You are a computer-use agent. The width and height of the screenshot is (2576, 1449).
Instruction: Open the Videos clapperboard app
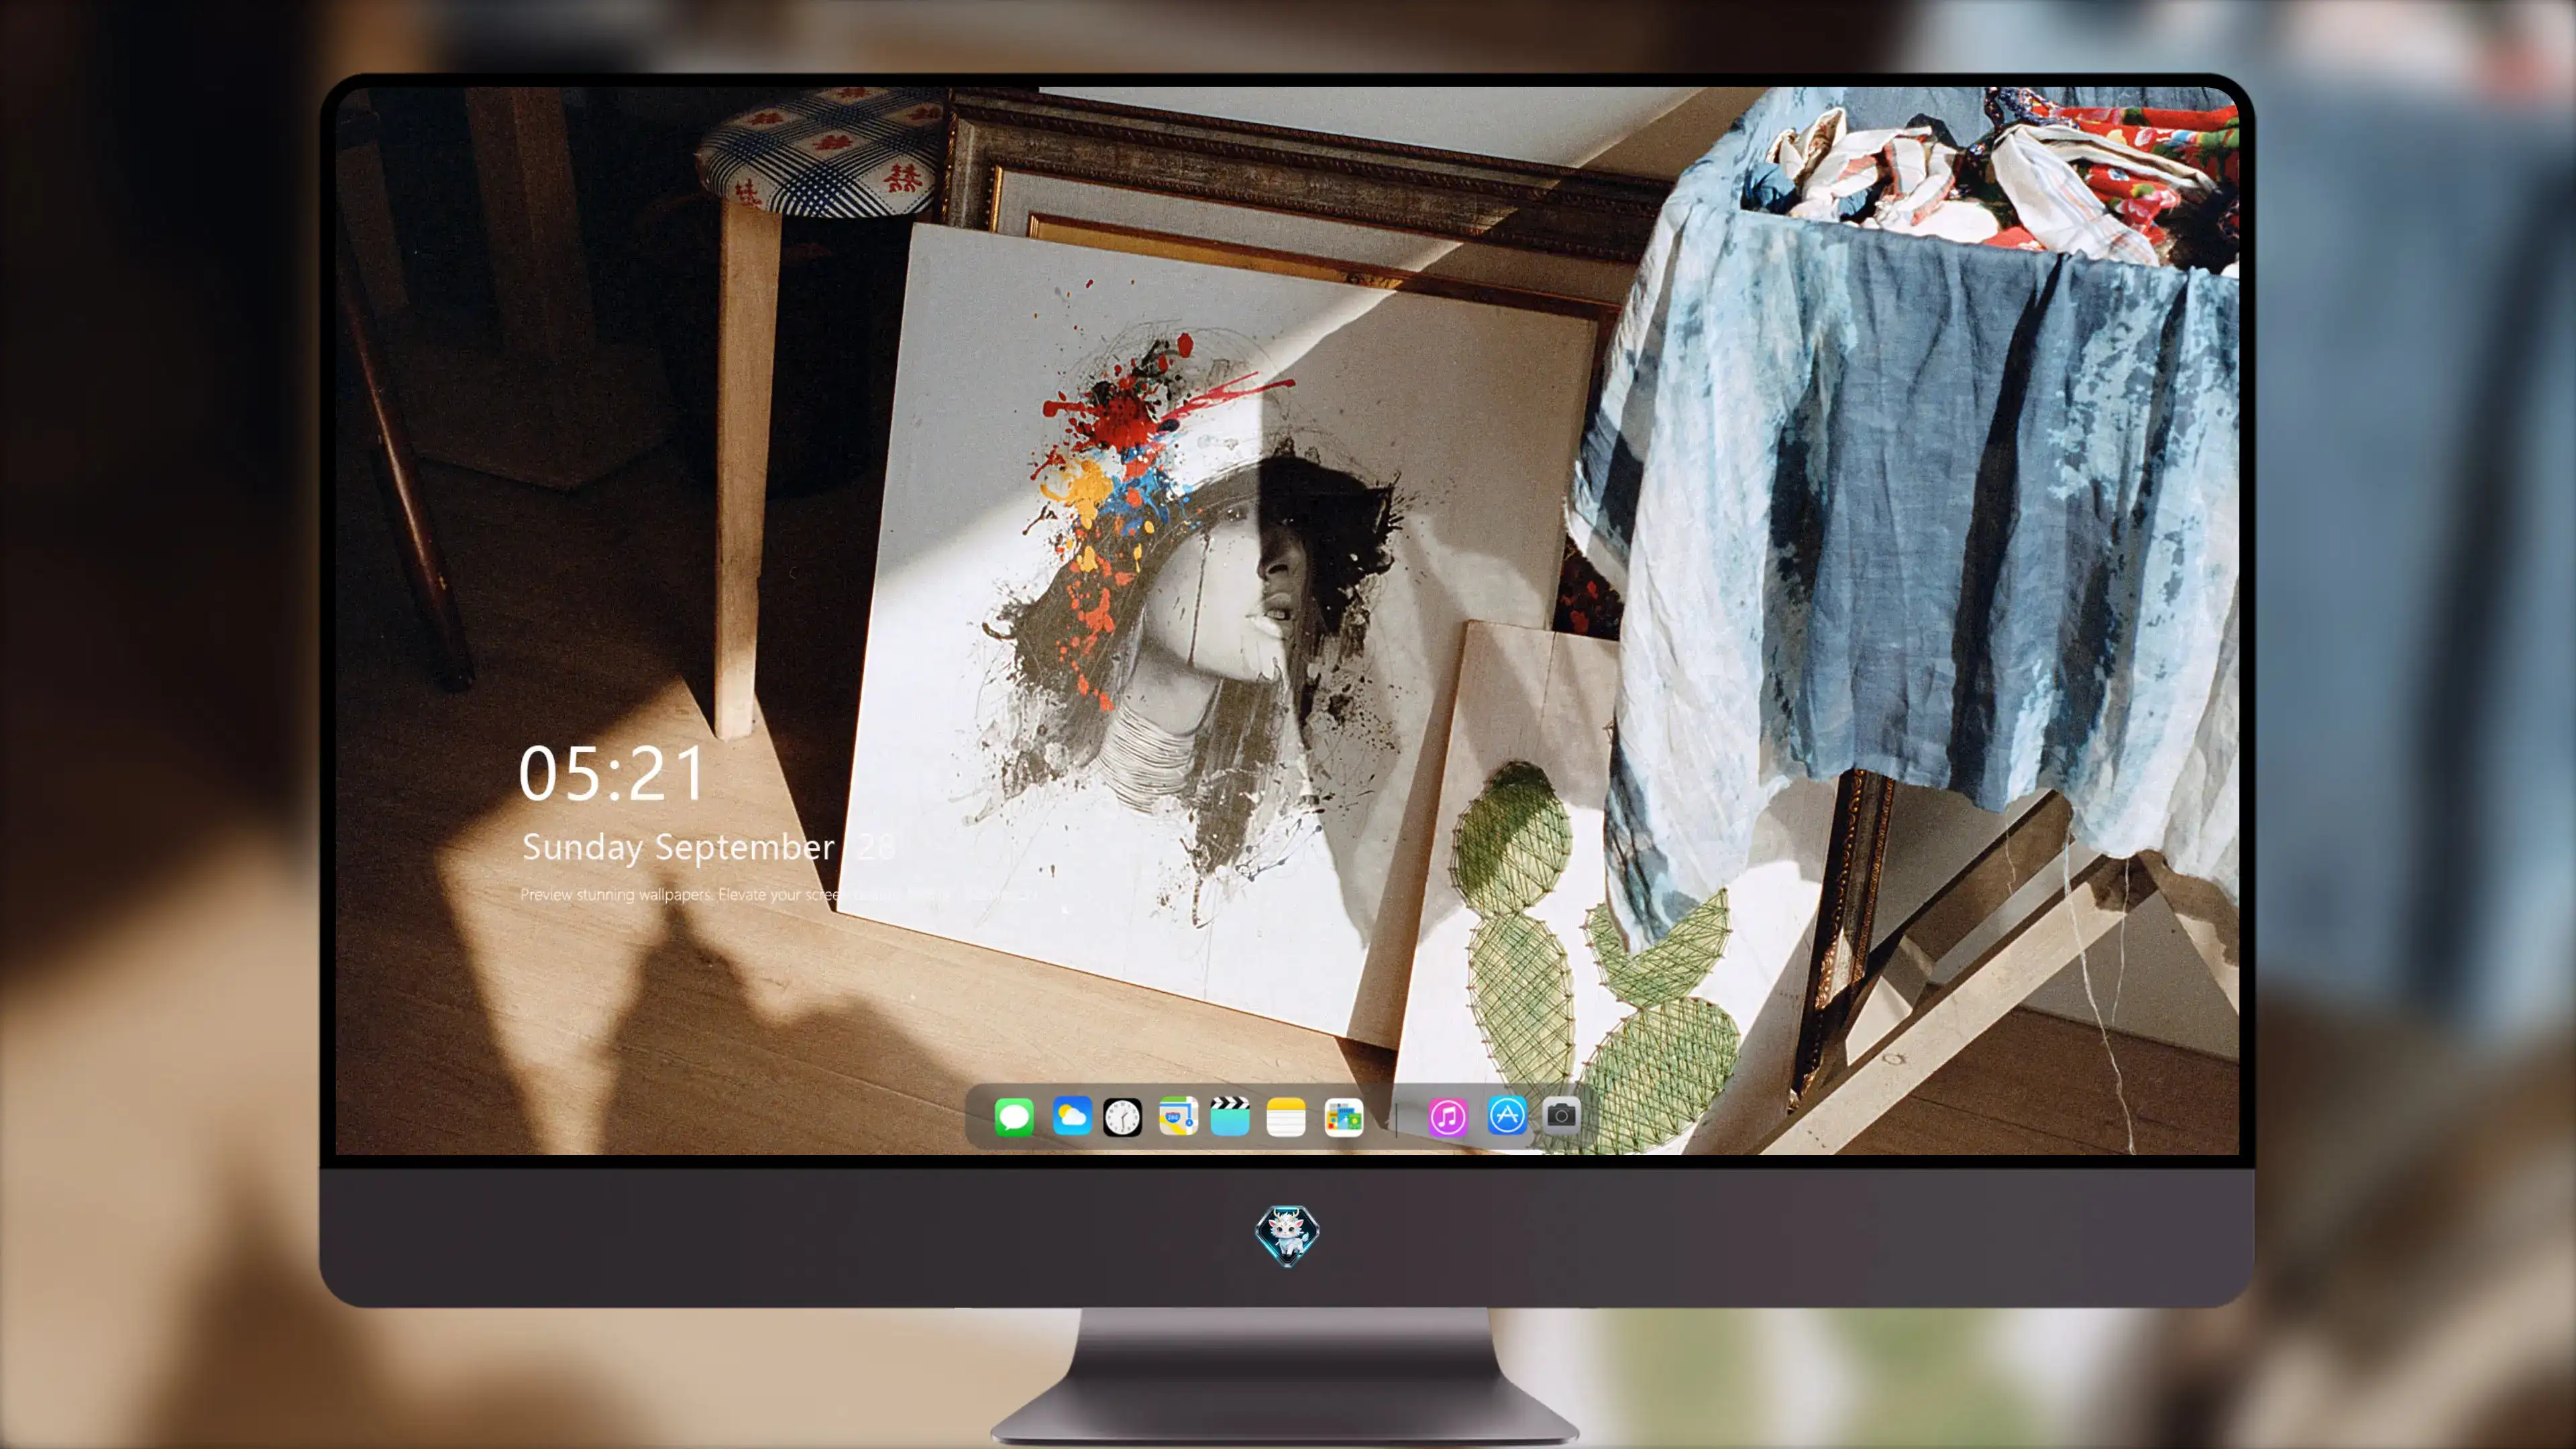pyautogui.click(x=1230, y=1116)
